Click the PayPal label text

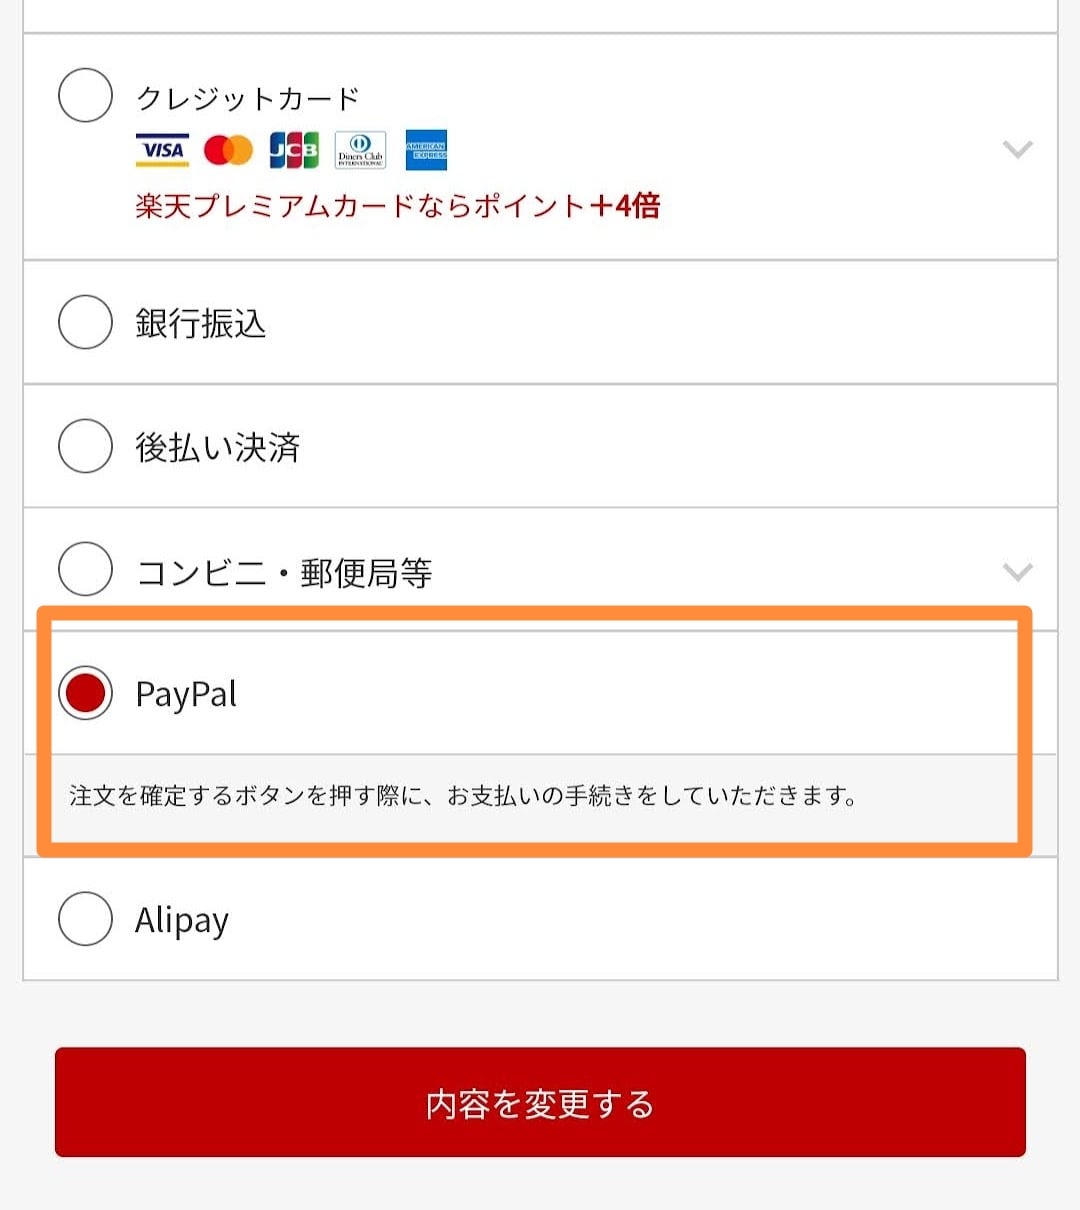pos(186,694)
